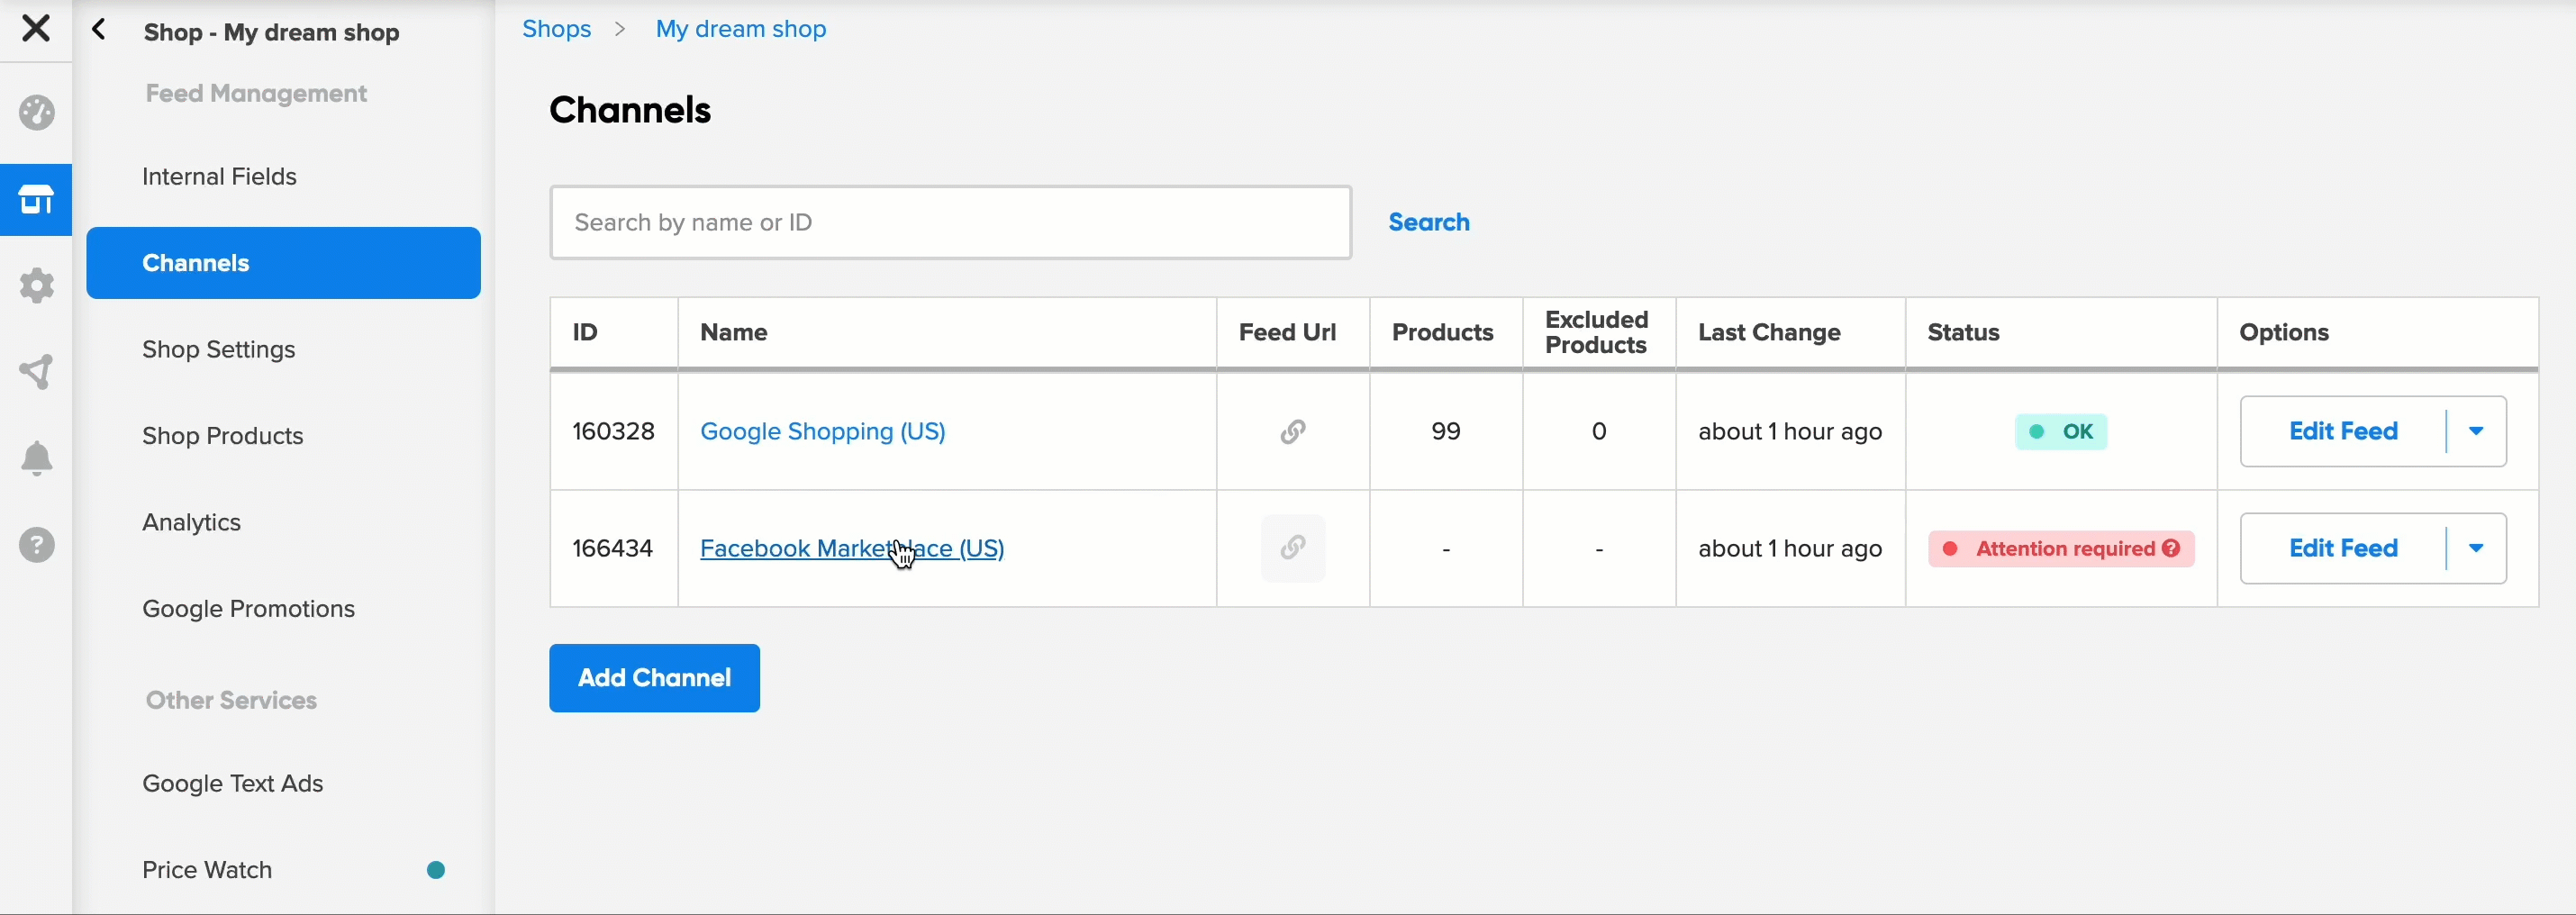Click the Shops breadcrumb link
The height and width of the screenshot is (915, 2576).
(x=556, y=29)
